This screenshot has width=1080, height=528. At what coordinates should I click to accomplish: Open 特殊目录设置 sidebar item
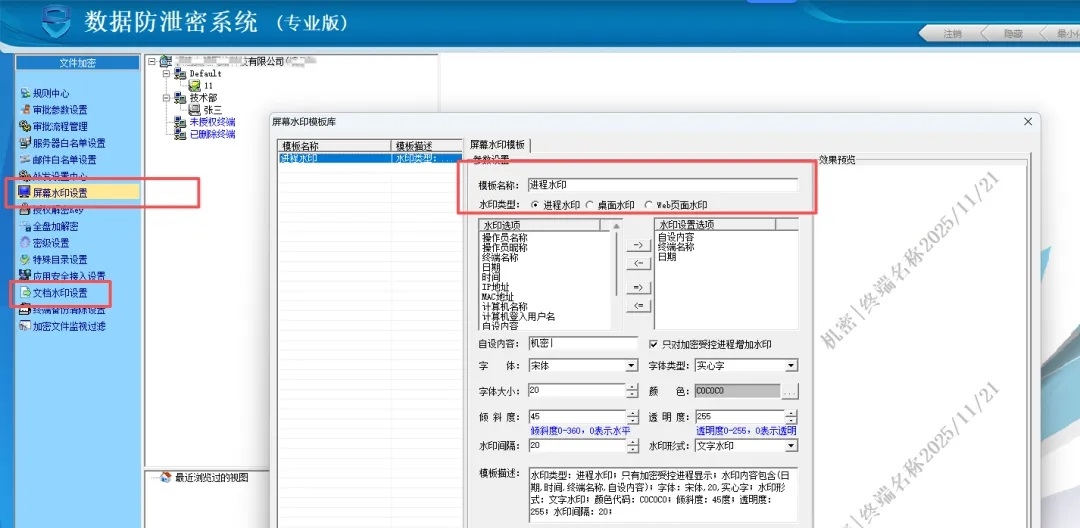(x=59, y=260)
